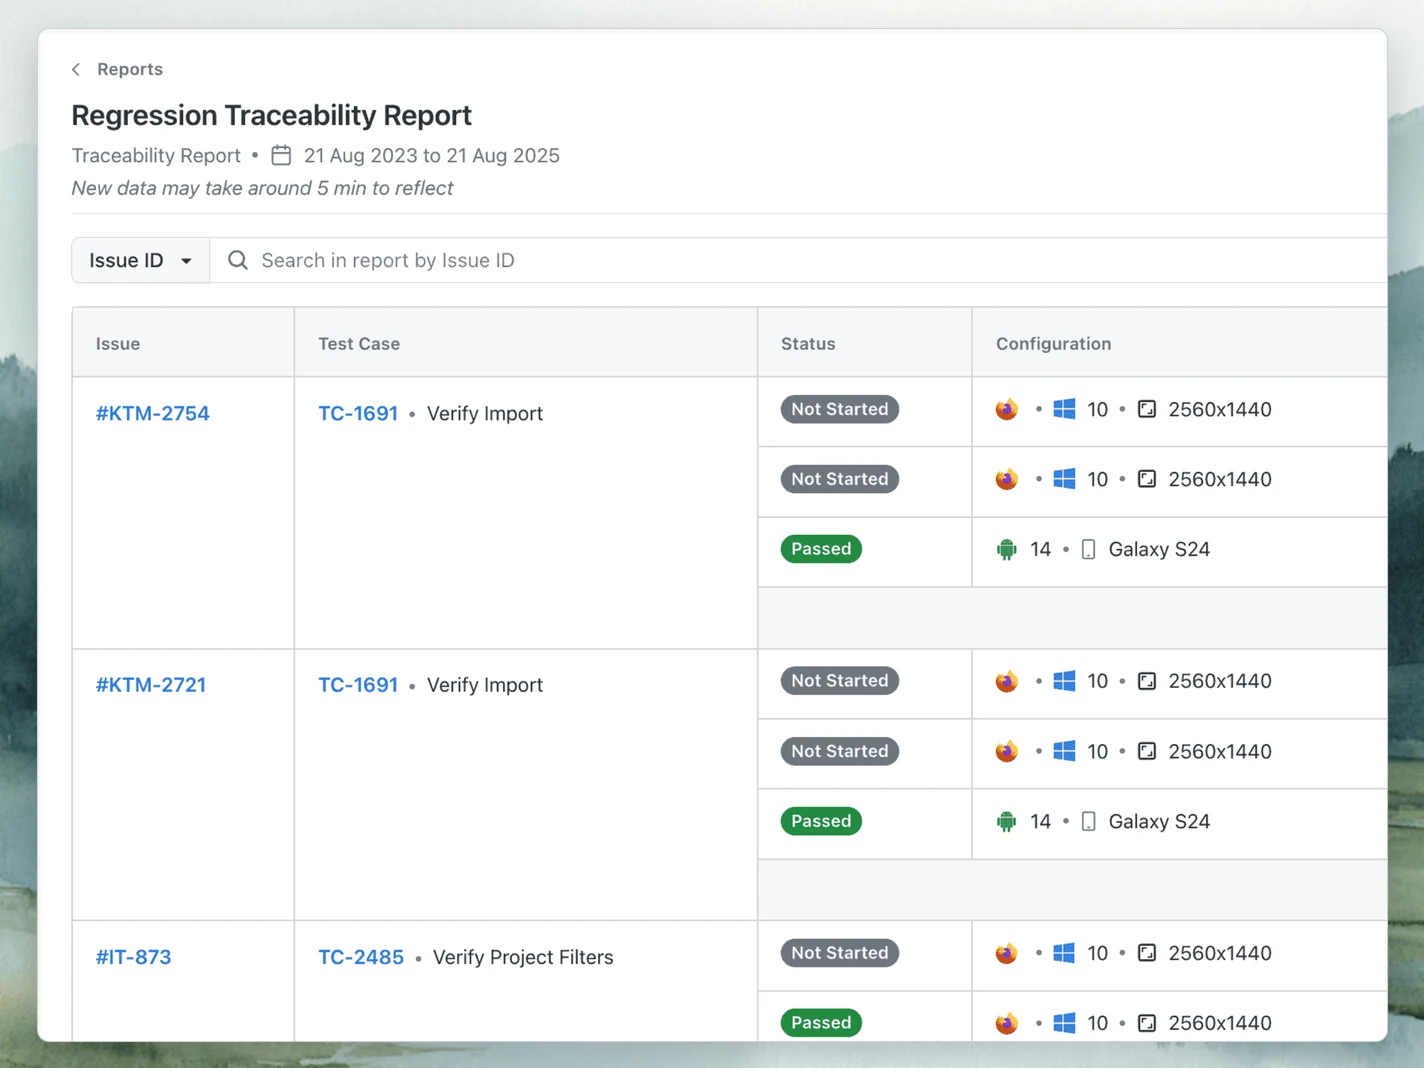Image resolution: width=1424 pixels, height=1068 pixels.
Task: Open TC-1691 in the #KTM-2754 row
Action: 358,413
